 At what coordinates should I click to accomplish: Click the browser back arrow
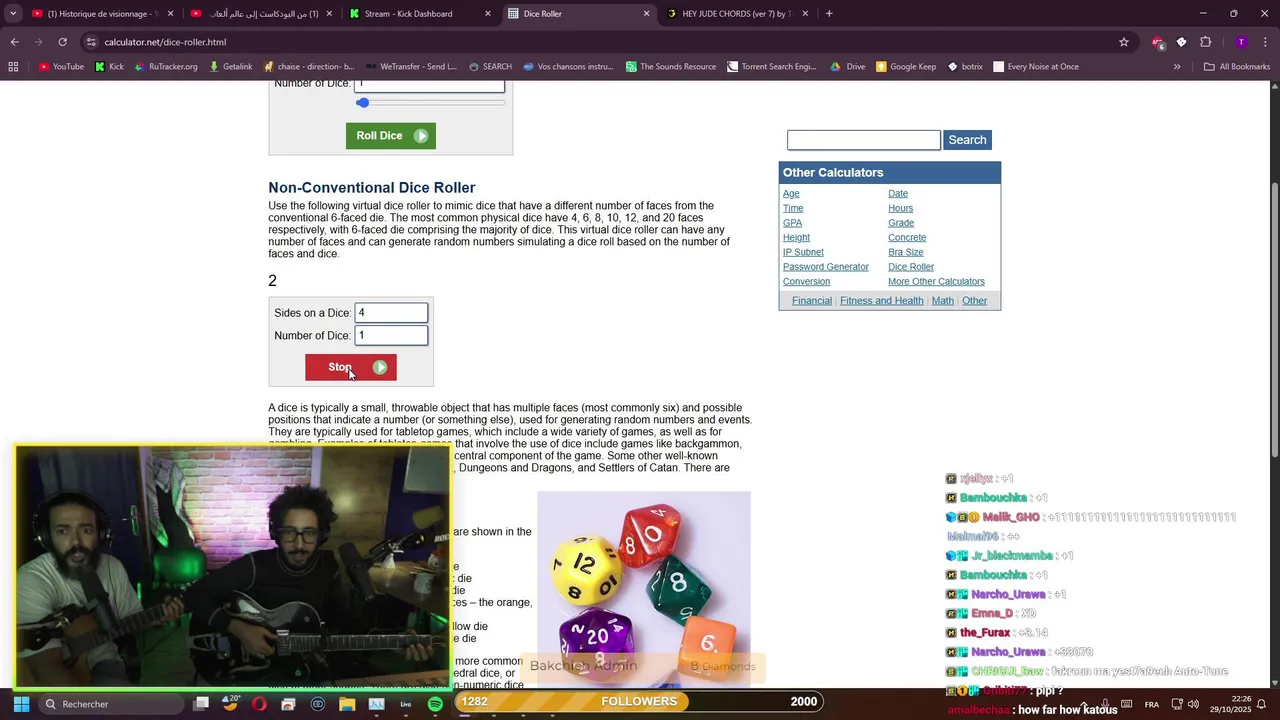click(14, 42)
